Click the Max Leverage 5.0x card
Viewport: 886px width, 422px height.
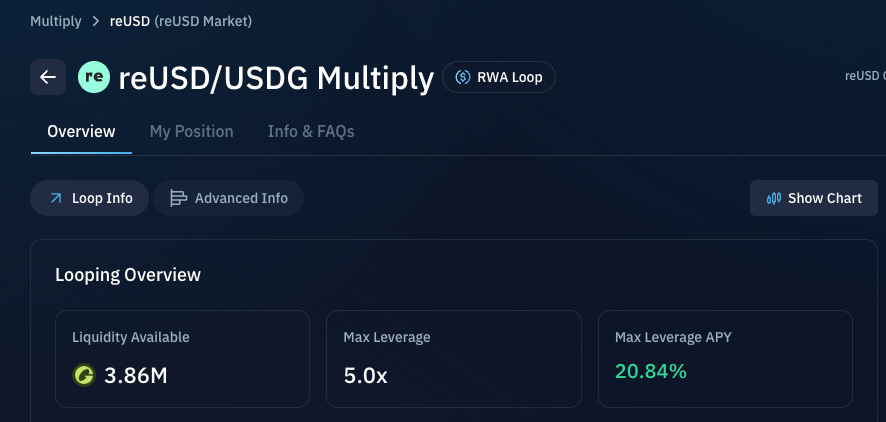454,359
